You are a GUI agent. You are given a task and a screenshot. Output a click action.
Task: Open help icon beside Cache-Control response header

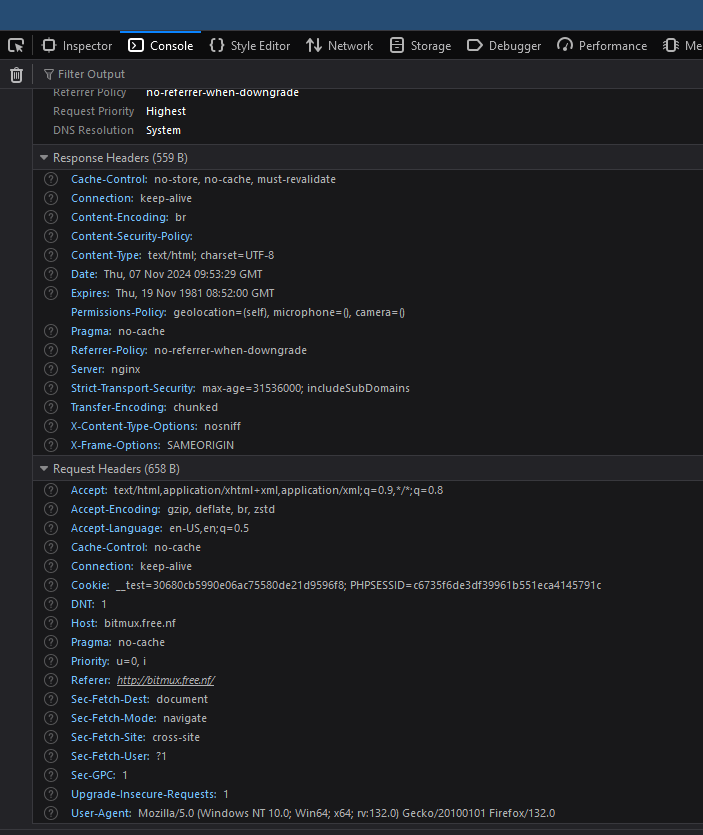[x=51, y=179]
